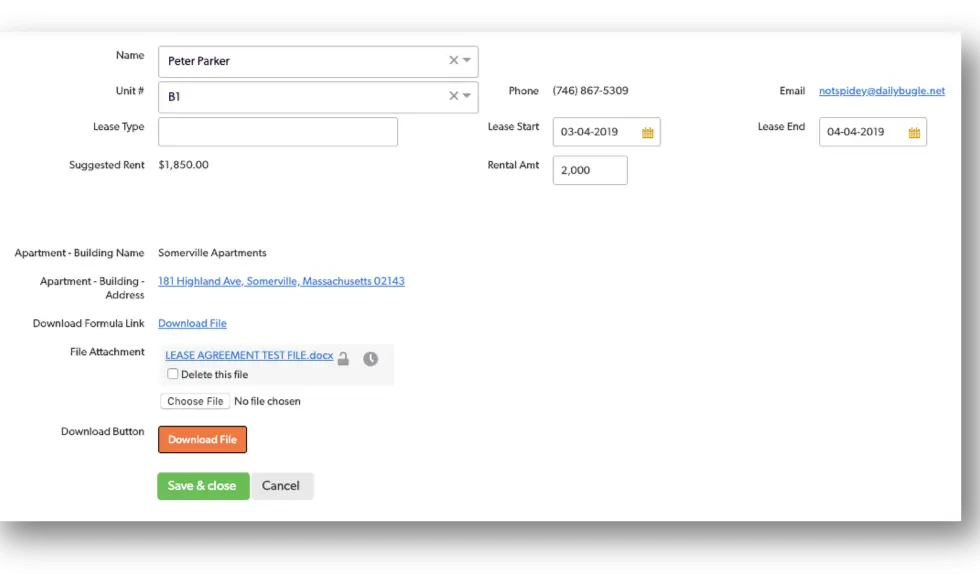This screenshot has height=585, width=980.
Task: Click the phone number (746) 867-5309
Action: click(x=590, y=91)
